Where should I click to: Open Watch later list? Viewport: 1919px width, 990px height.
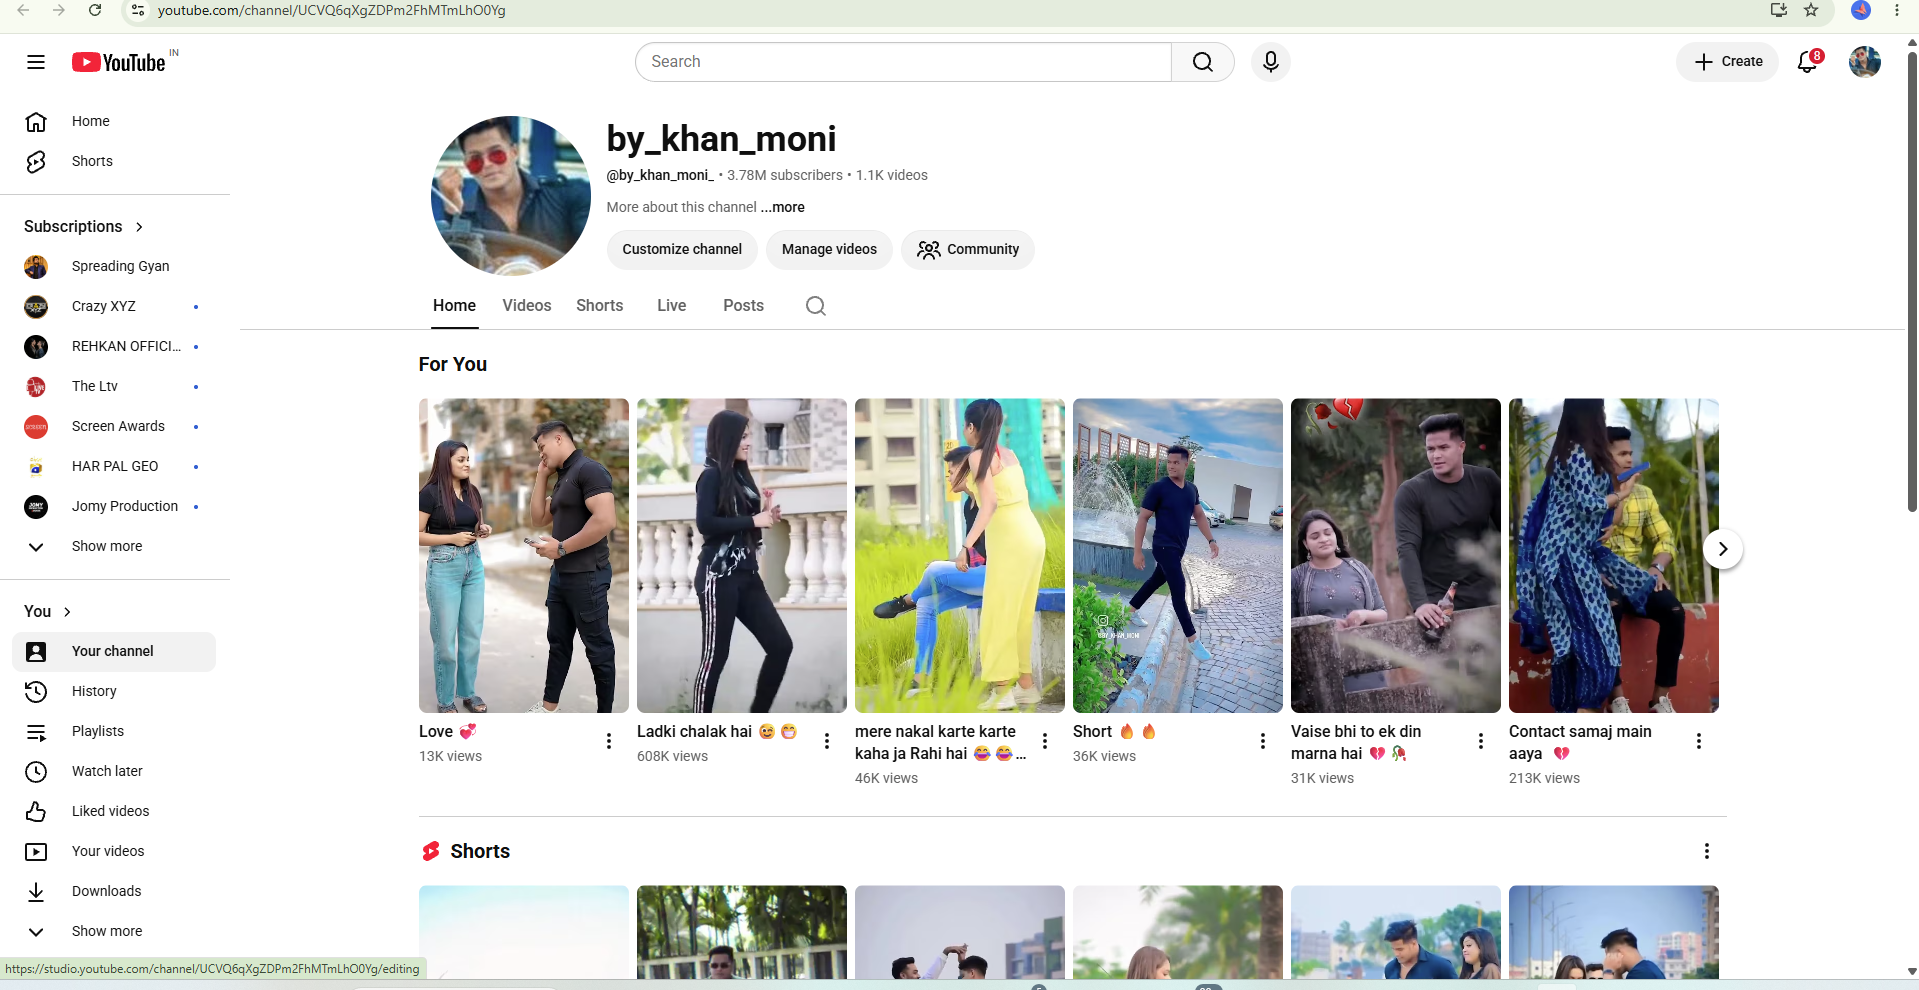(x=115, y=771)
